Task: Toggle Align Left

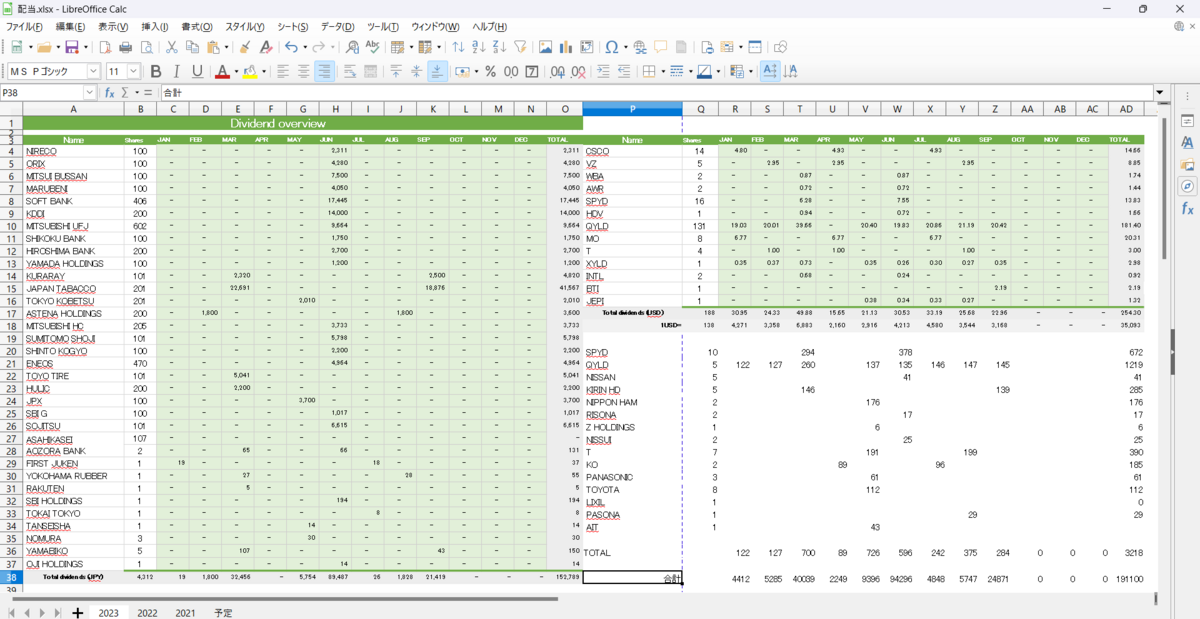Action: click(282, 71)
